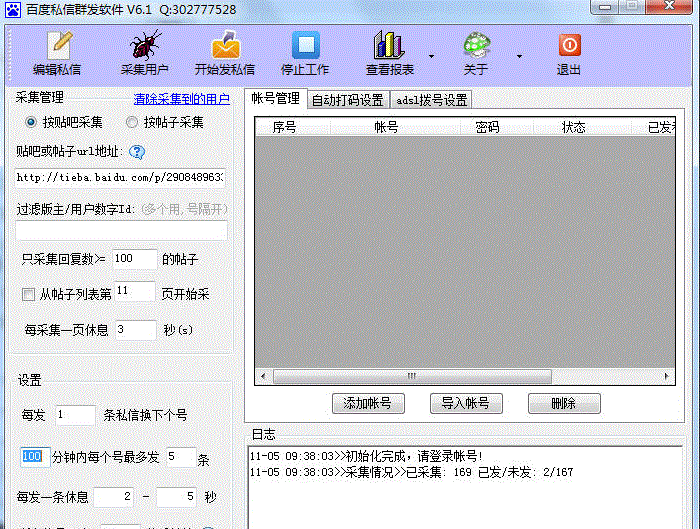The width and height of the screenshot is (700, 529).
Task: Expand the 关于 dropdown arrow
Action: click(519, 56)
